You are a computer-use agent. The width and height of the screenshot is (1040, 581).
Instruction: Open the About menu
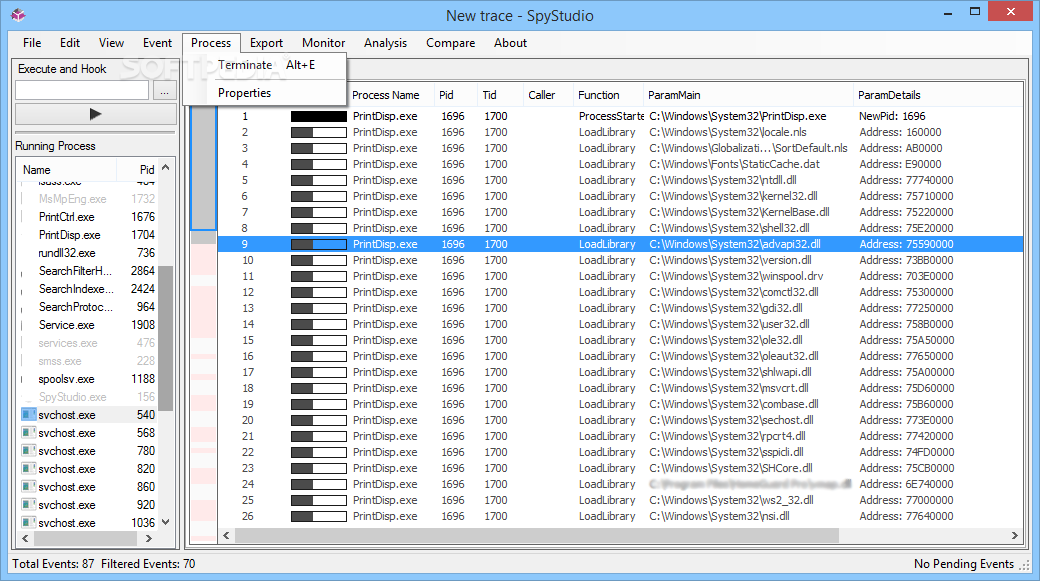point(510,42)
